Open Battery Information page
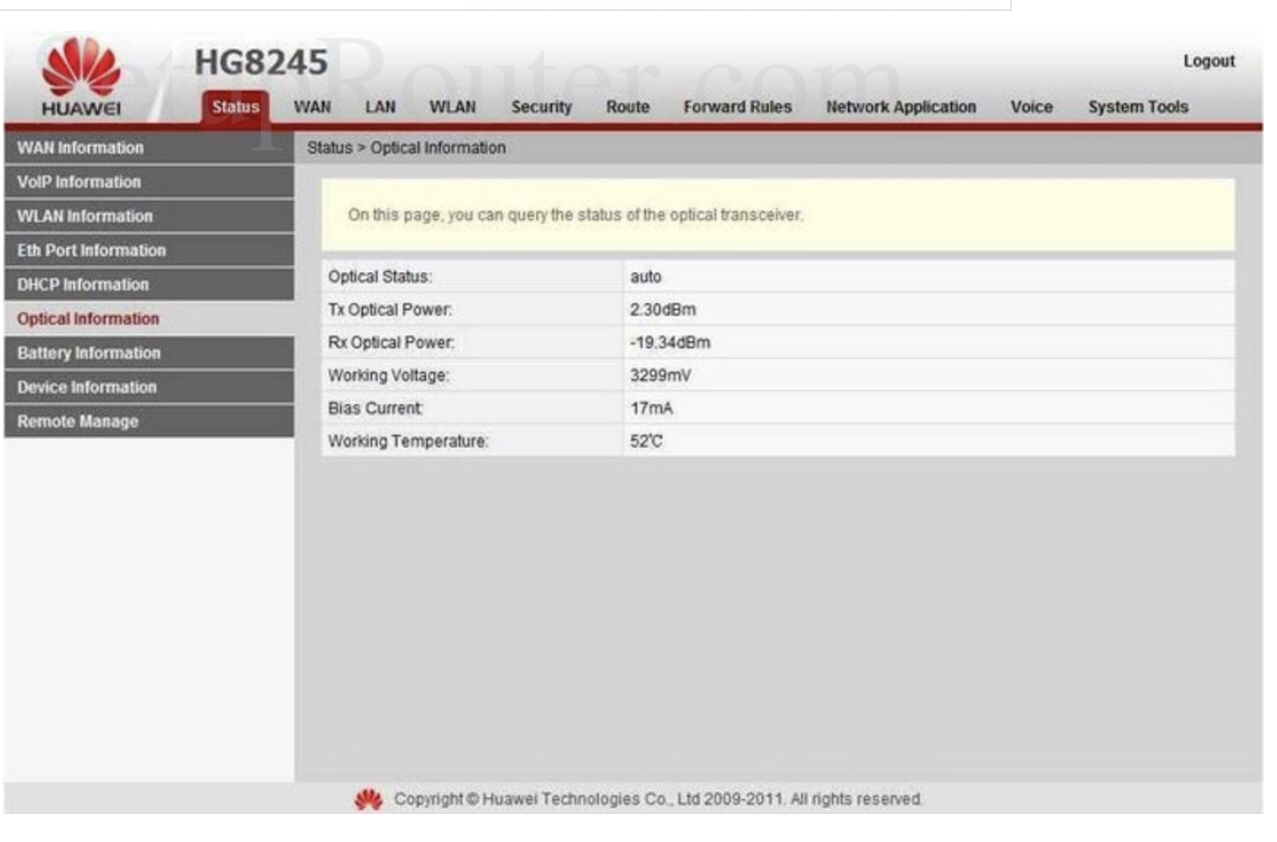Image resolution: width=1277 pixels, height=842 pixels. pos(149,353)
